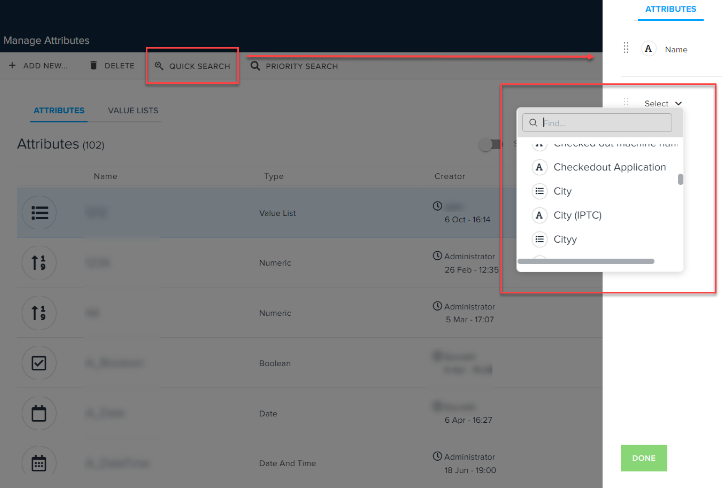Click the clock icon in 6 Oct row

[437, 206]
